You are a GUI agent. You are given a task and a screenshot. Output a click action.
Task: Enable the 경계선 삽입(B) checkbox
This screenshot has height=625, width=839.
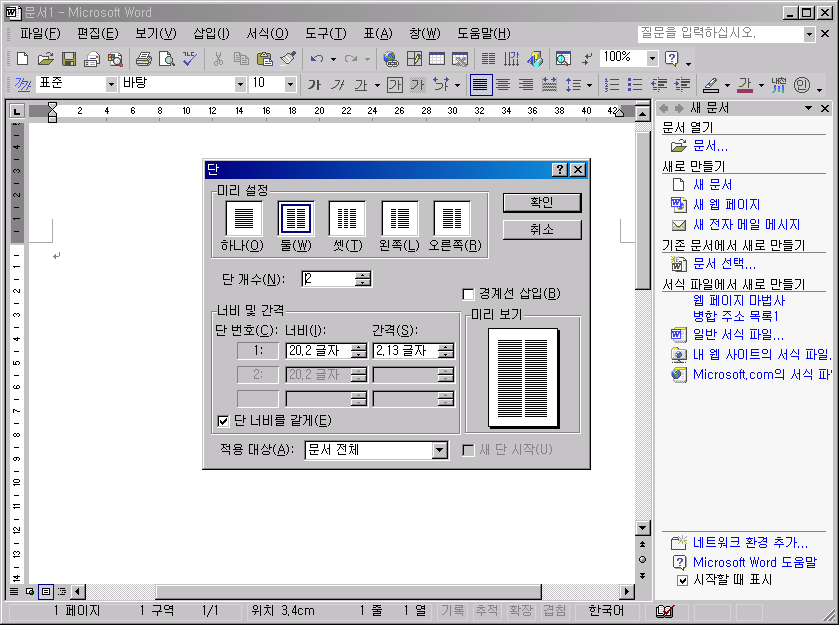[x=468, y=294]
